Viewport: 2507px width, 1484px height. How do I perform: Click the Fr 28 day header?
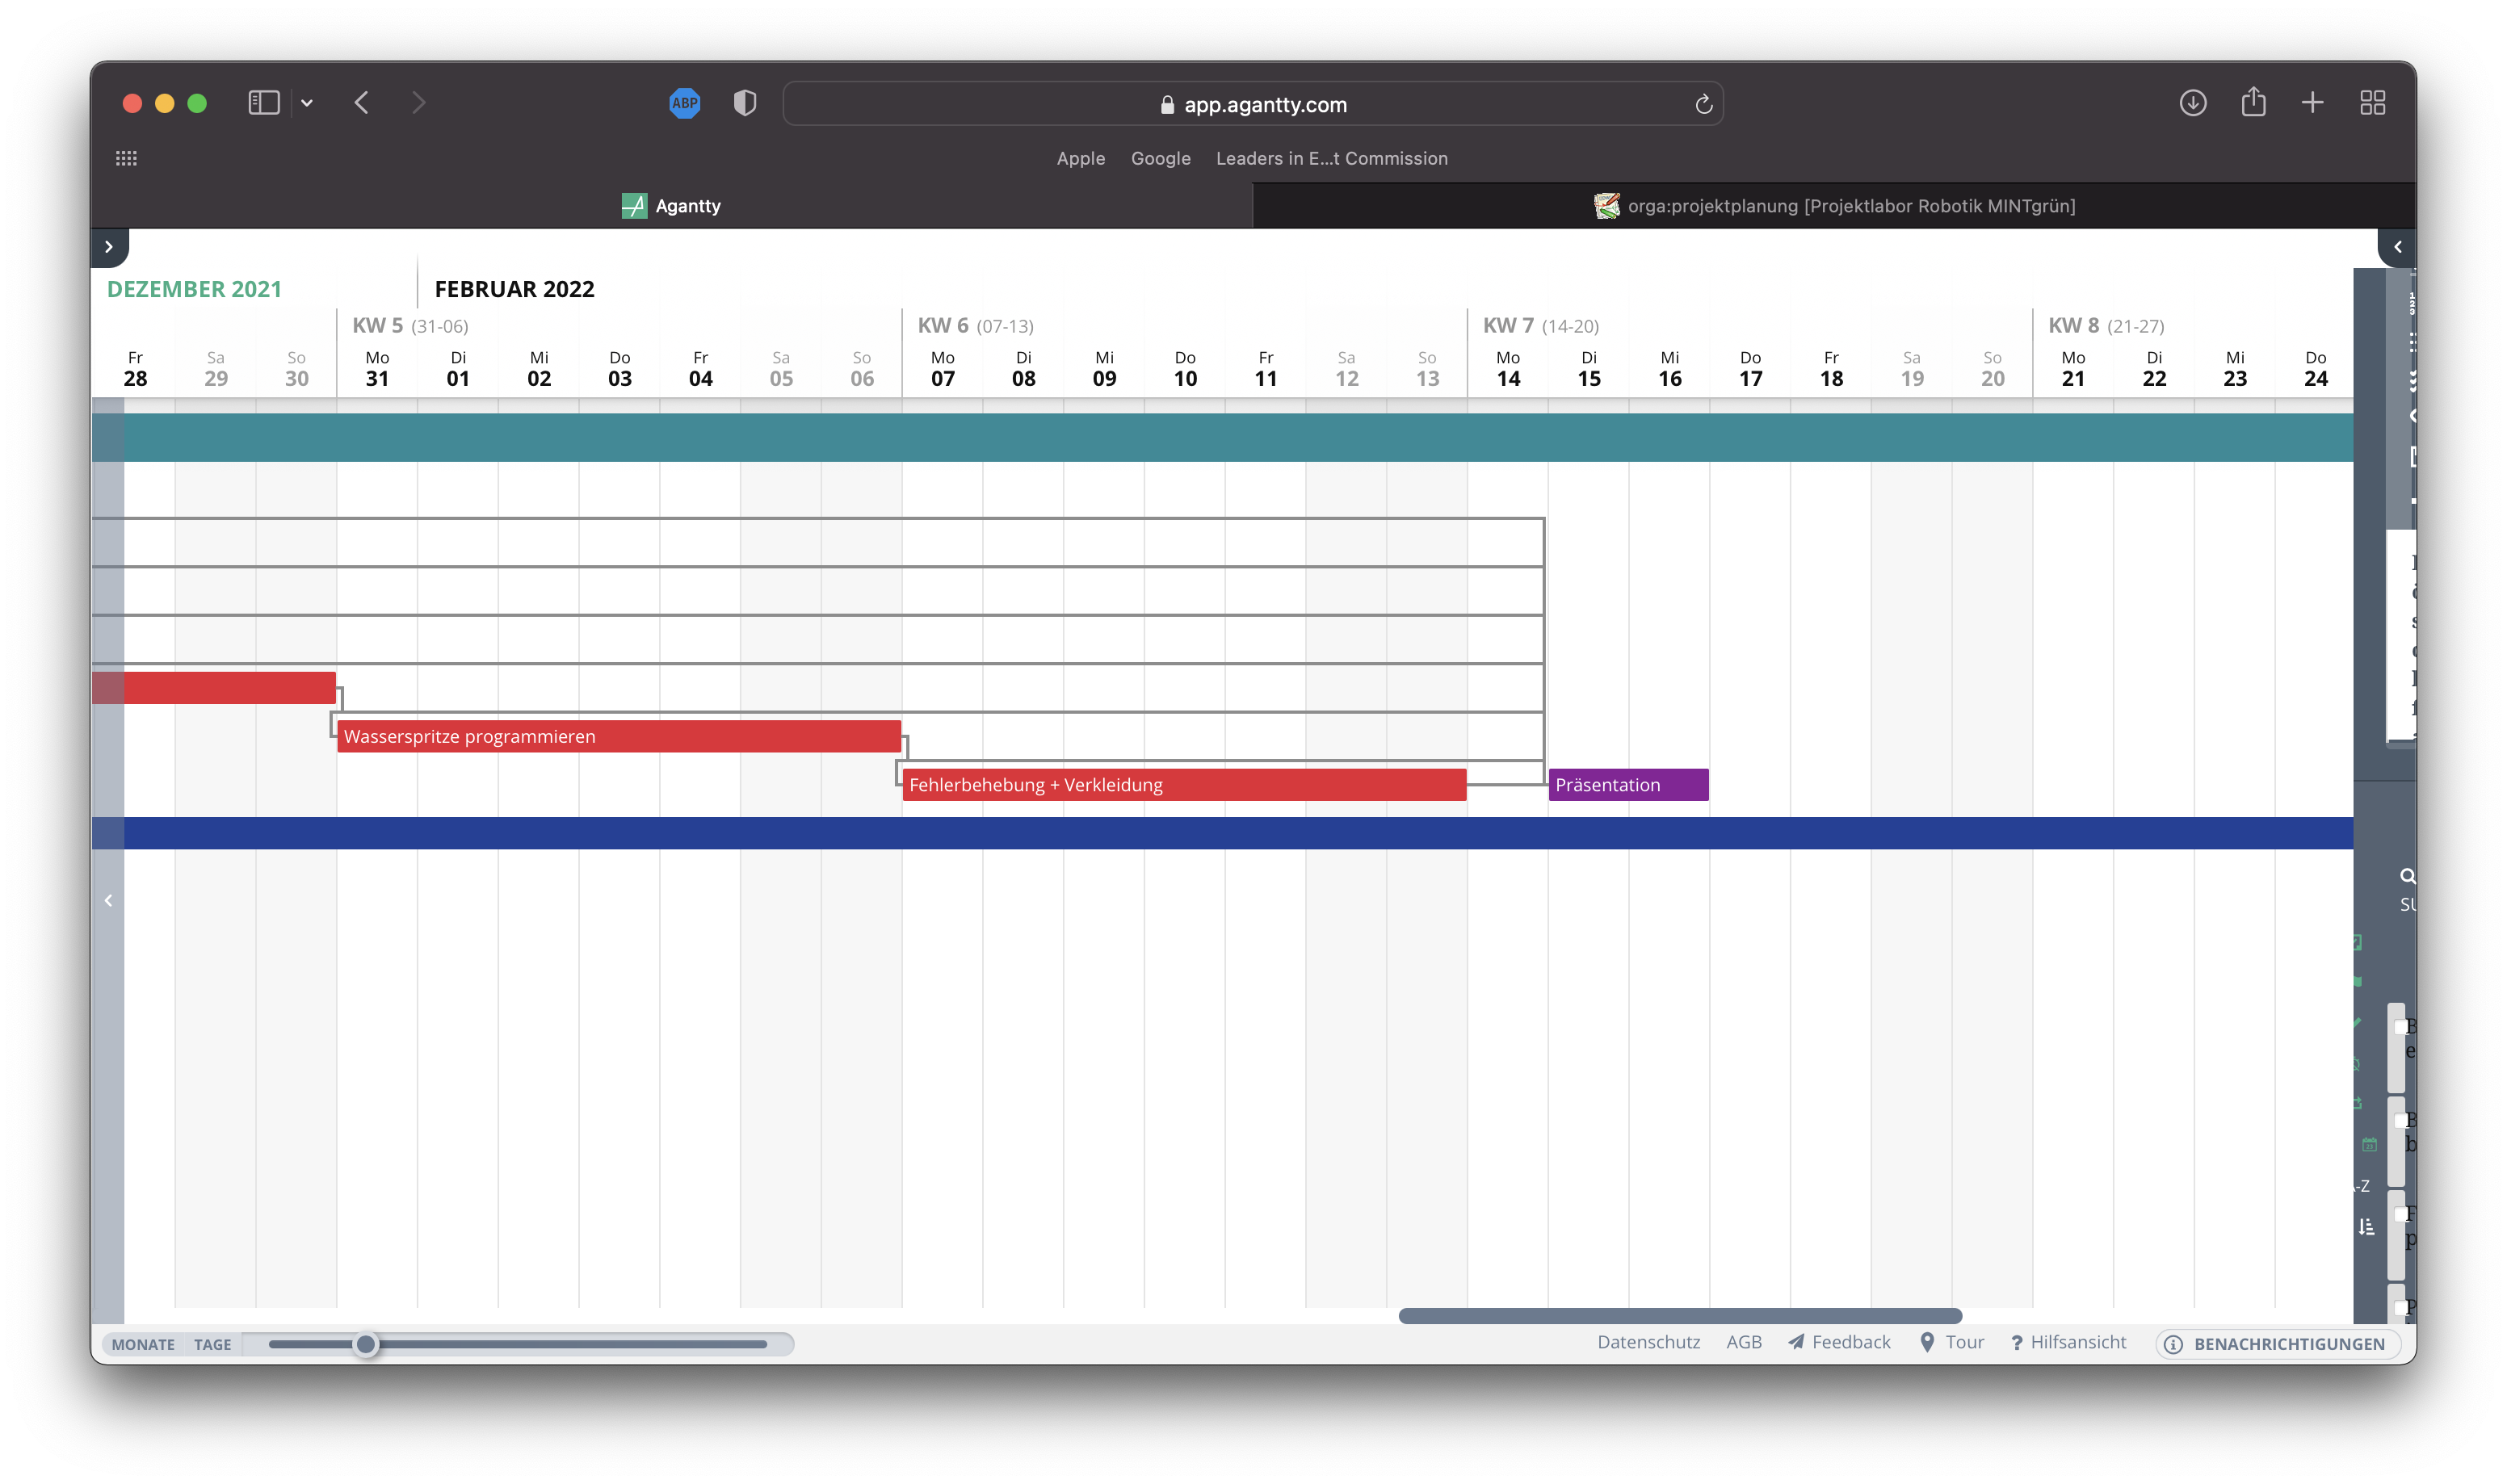pyautogui.click(x=135, y=369)
